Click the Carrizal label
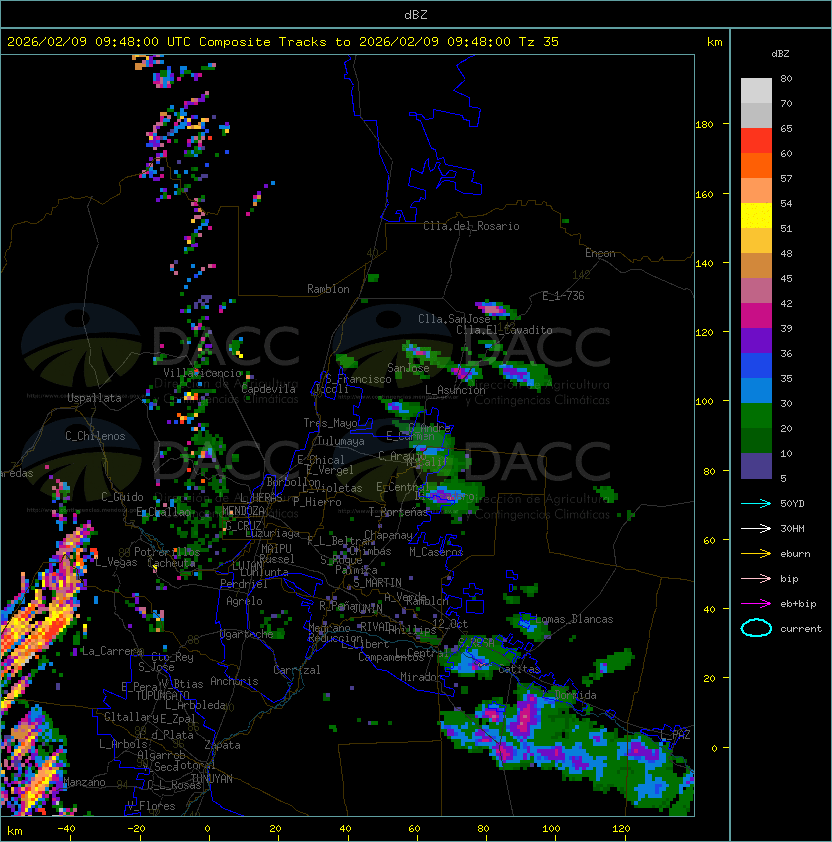This screenshot has width=832, height=842. (x=297, y=670)
